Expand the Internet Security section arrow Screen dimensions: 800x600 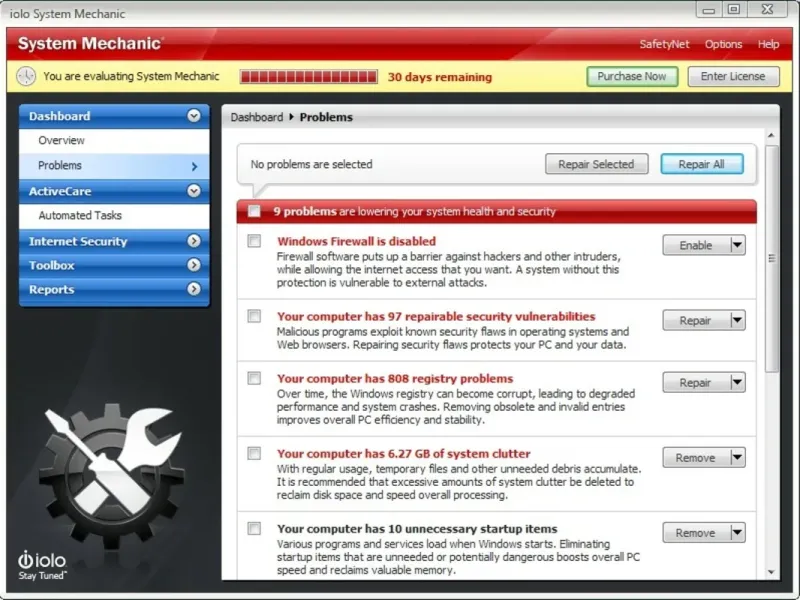[x=194, y=241]
